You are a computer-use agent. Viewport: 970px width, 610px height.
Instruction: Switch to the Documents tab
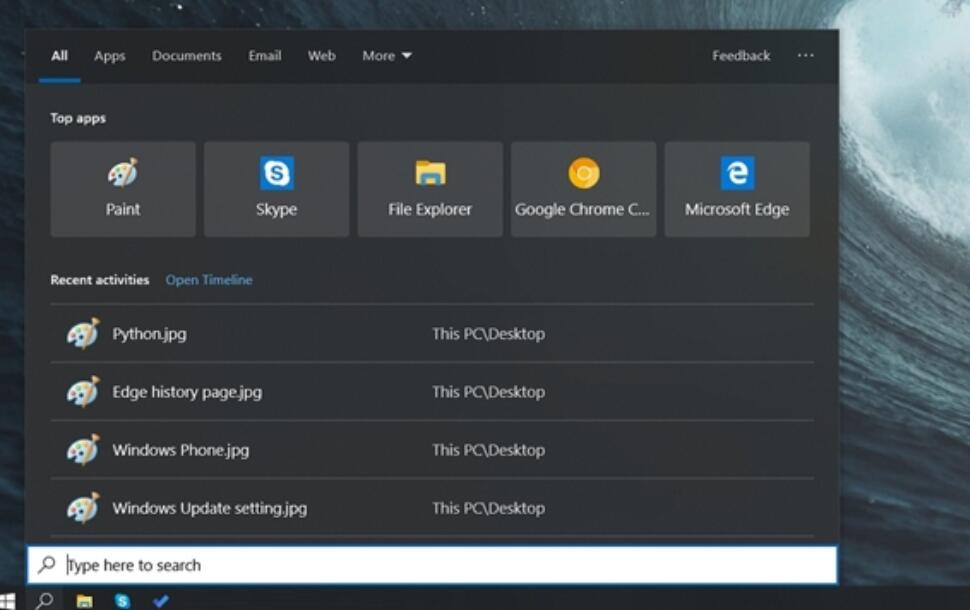click(186, 56)
